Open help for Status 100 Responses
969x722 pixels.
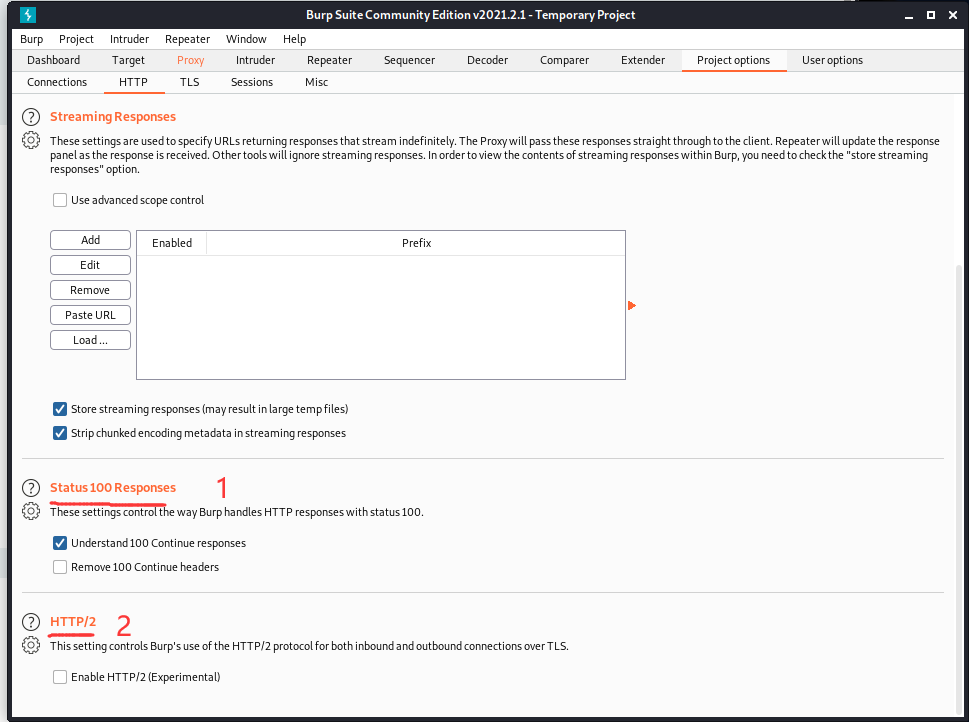click(x=31, y=488)
